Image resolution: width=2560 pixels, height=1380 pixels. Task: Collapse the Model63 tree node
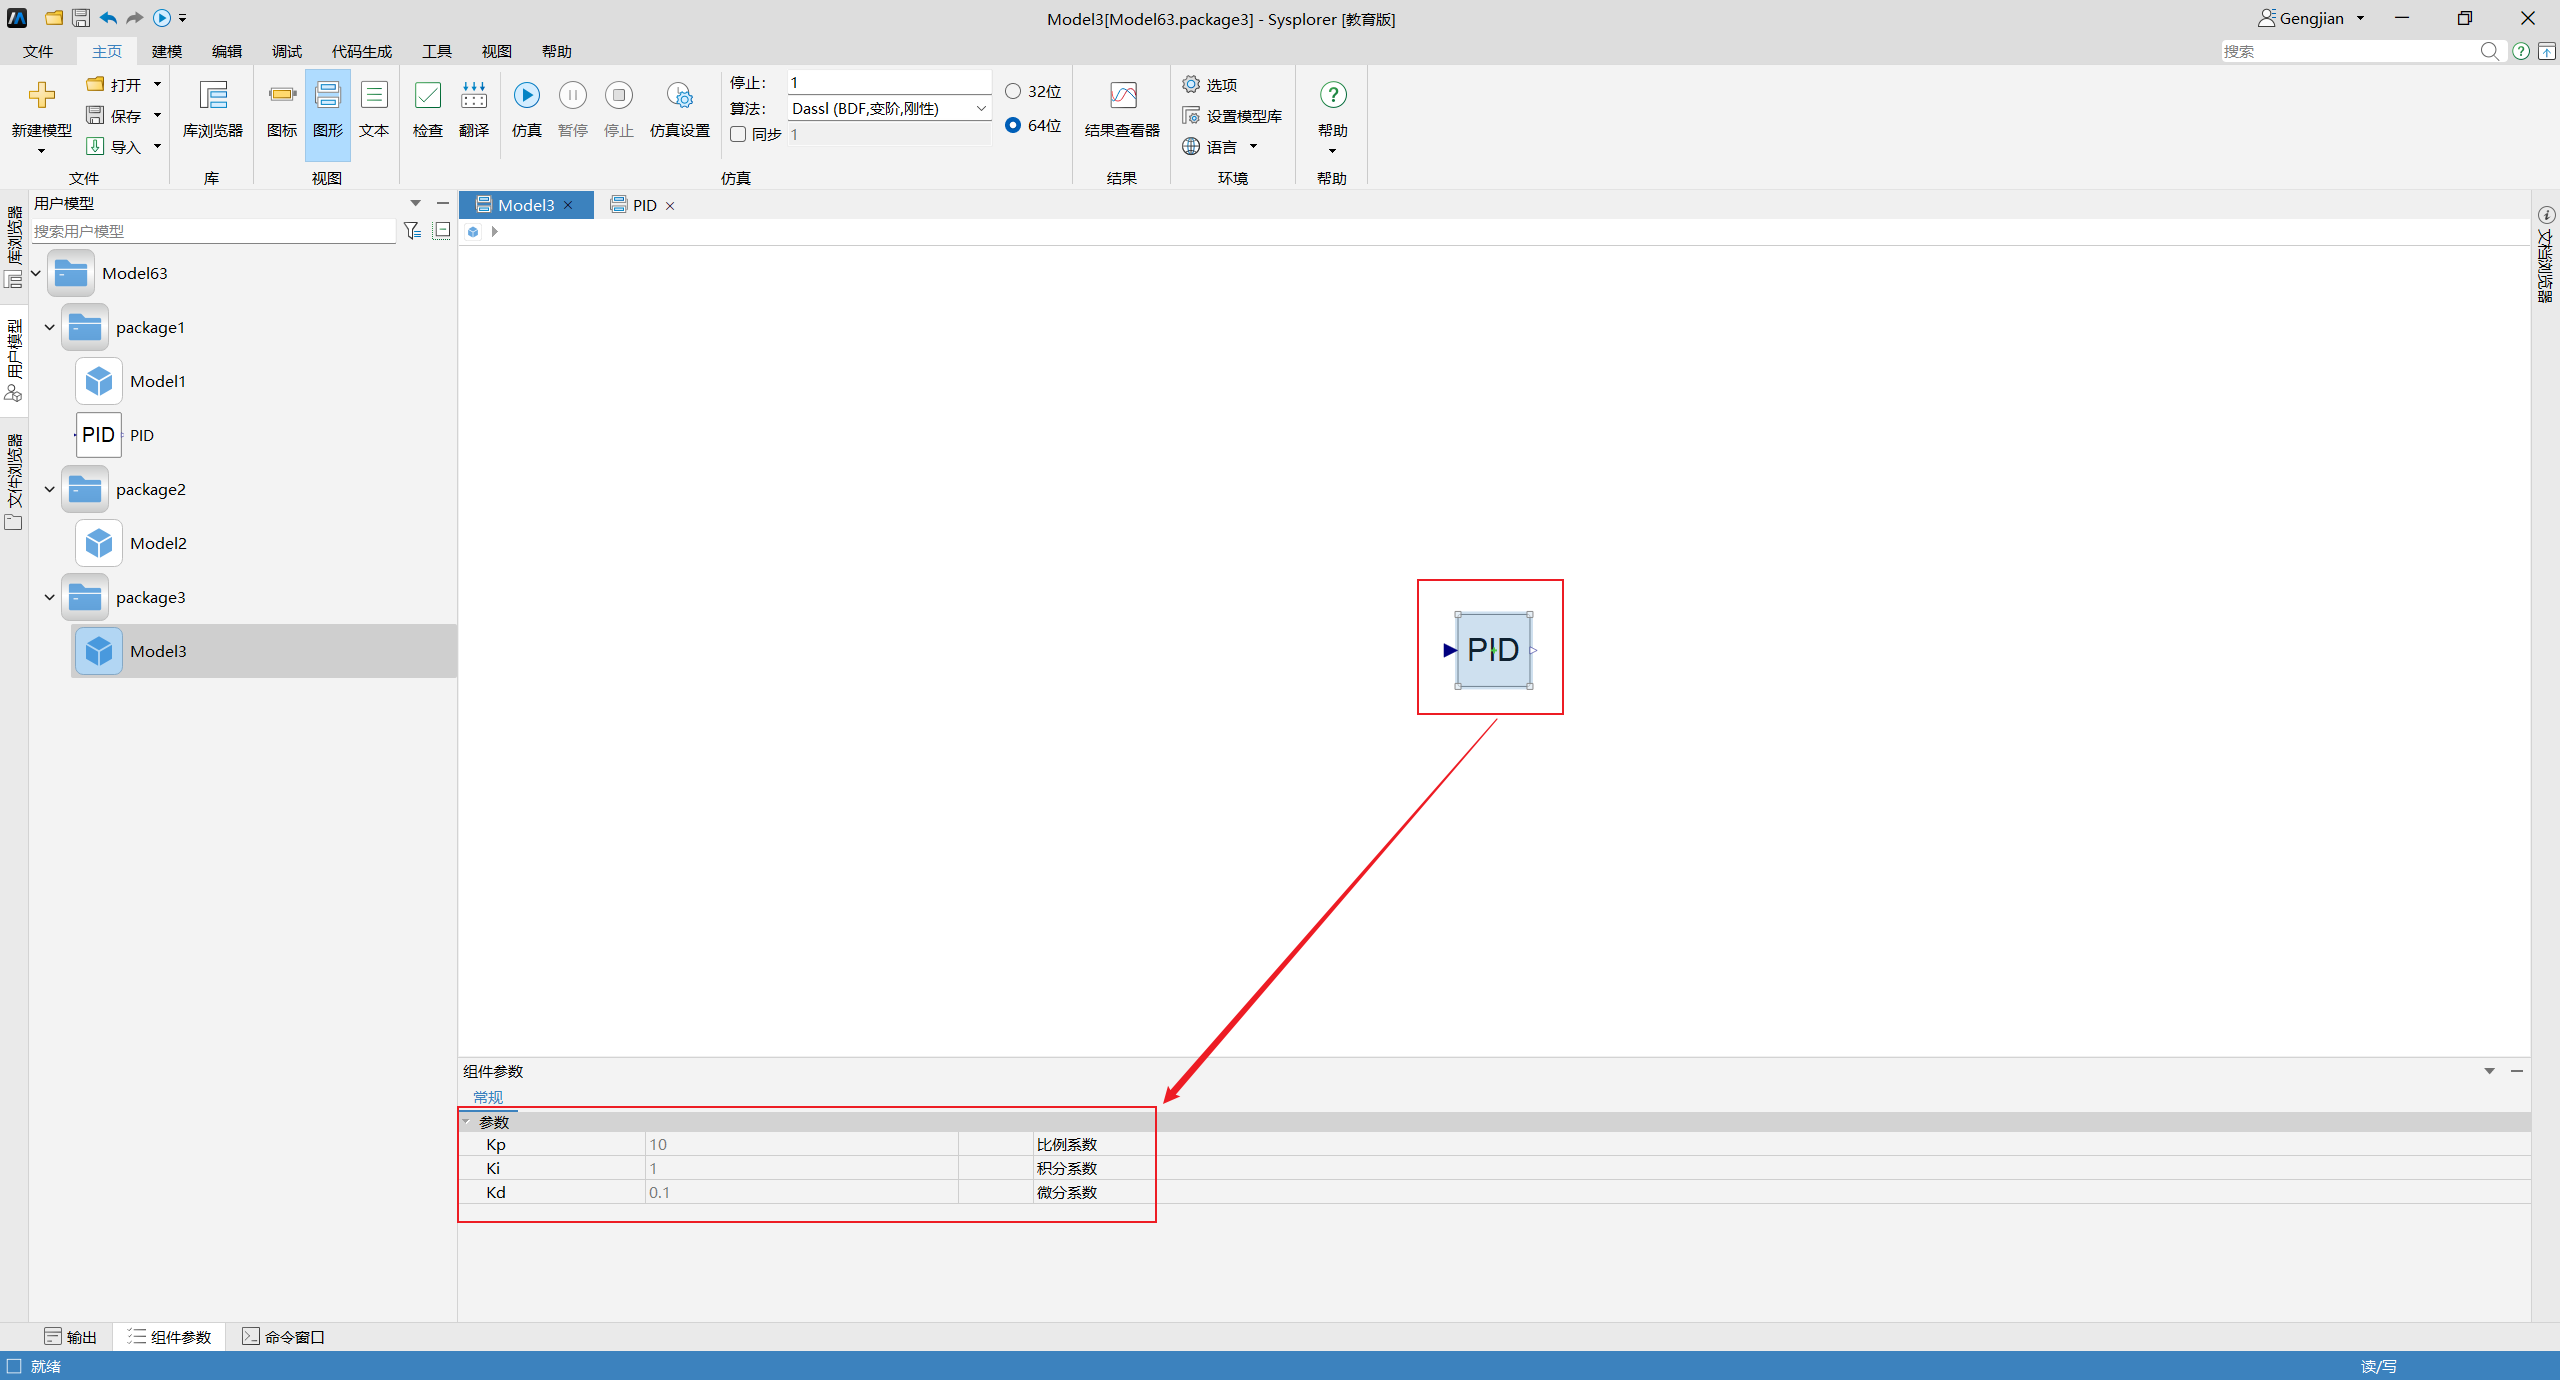pyautogui.click(x=36, y=273)
